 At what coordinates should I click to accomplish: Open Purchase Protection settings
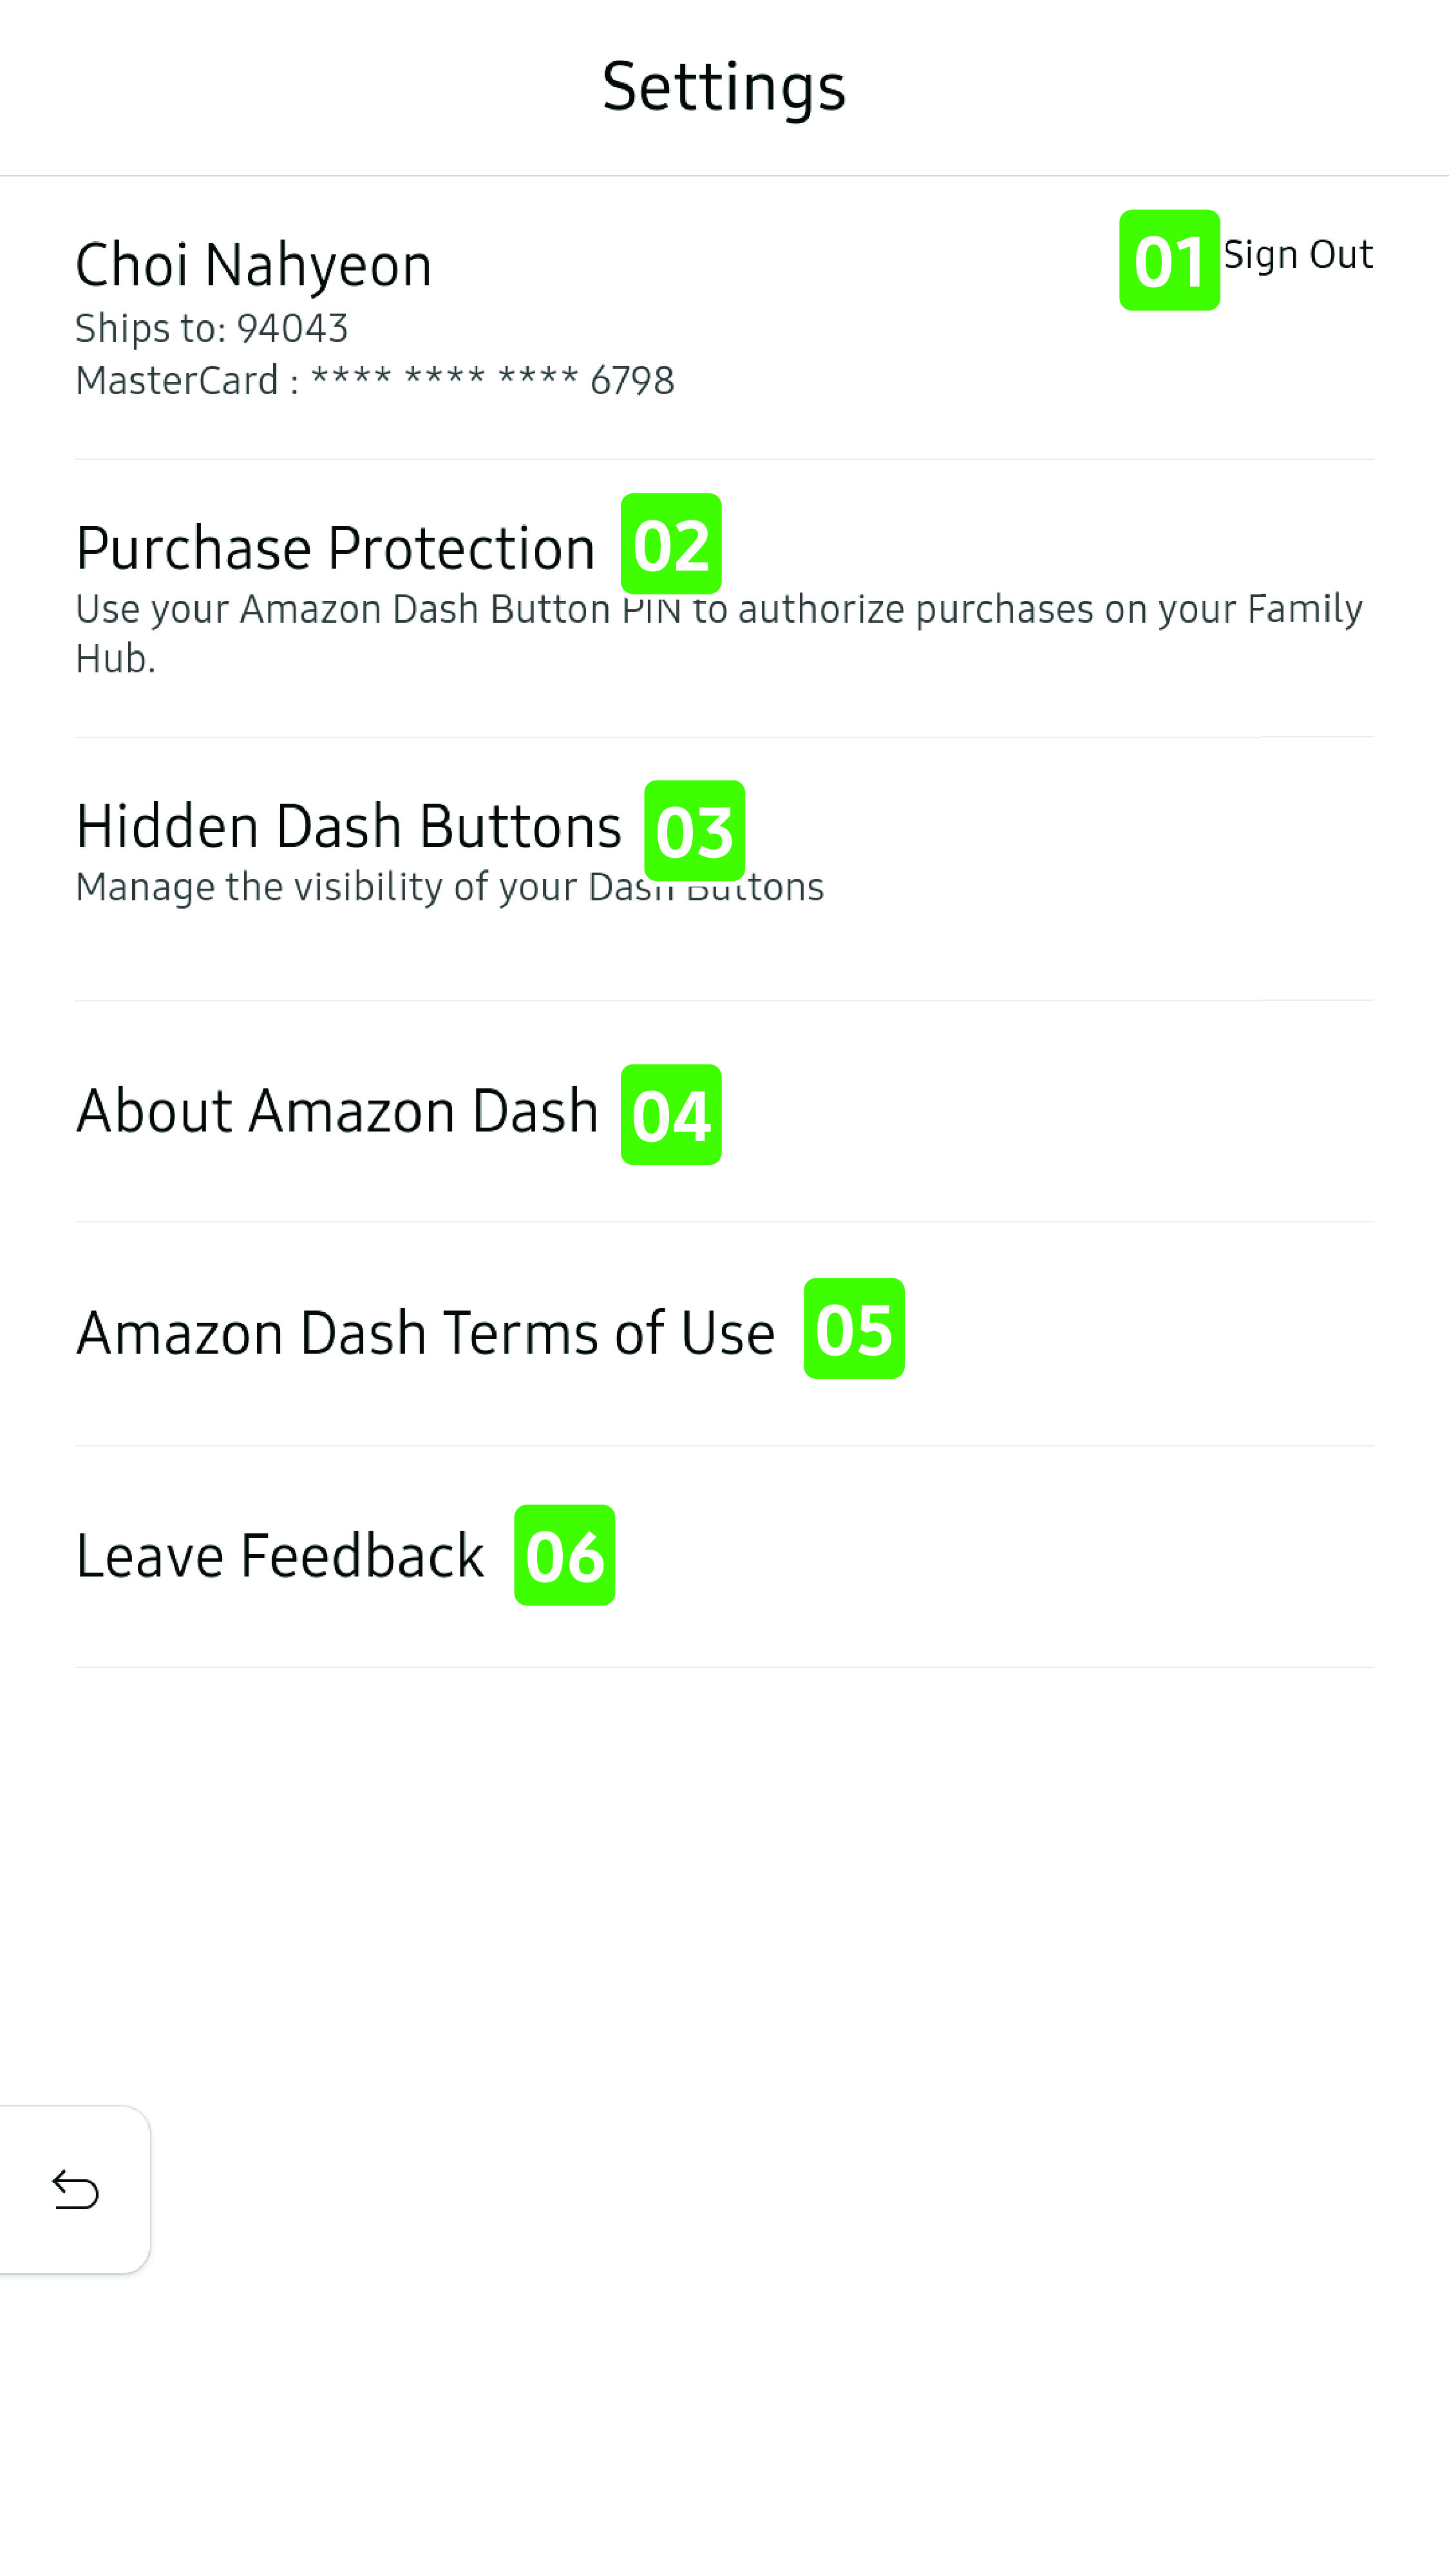pos(335,548)
